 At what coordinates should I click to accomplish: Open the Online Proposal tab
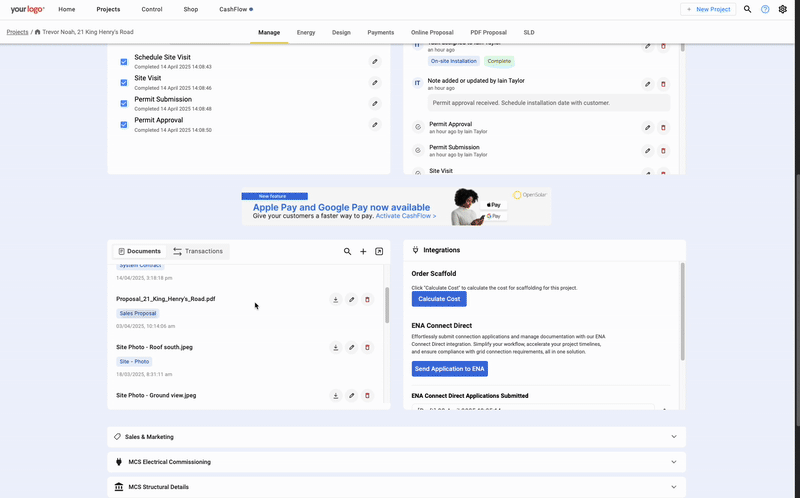pos(432,32)
